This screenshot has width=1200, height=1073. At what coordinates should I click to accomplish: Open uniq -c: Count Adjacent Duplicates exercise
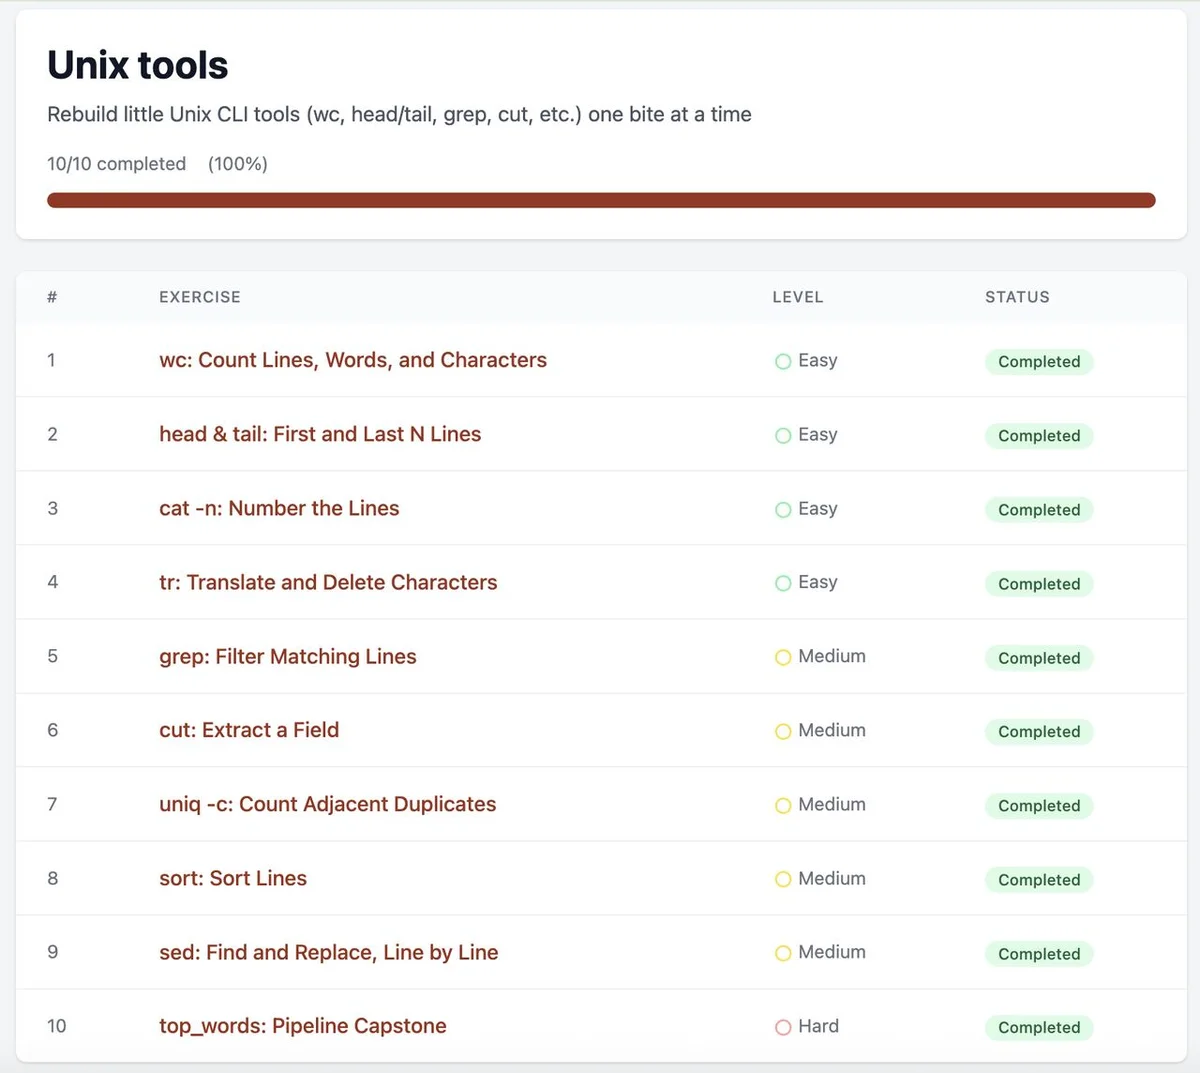click(328, 804)
